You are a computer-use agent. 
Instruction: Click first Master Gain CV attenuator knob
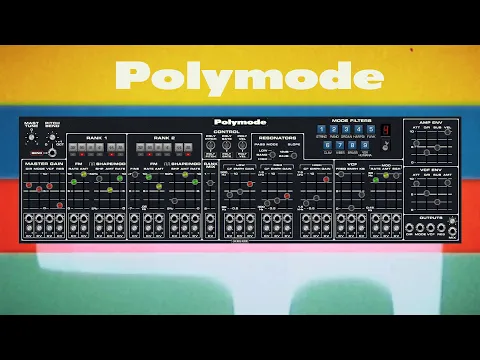pyautogui.click(x=29, y=229)
